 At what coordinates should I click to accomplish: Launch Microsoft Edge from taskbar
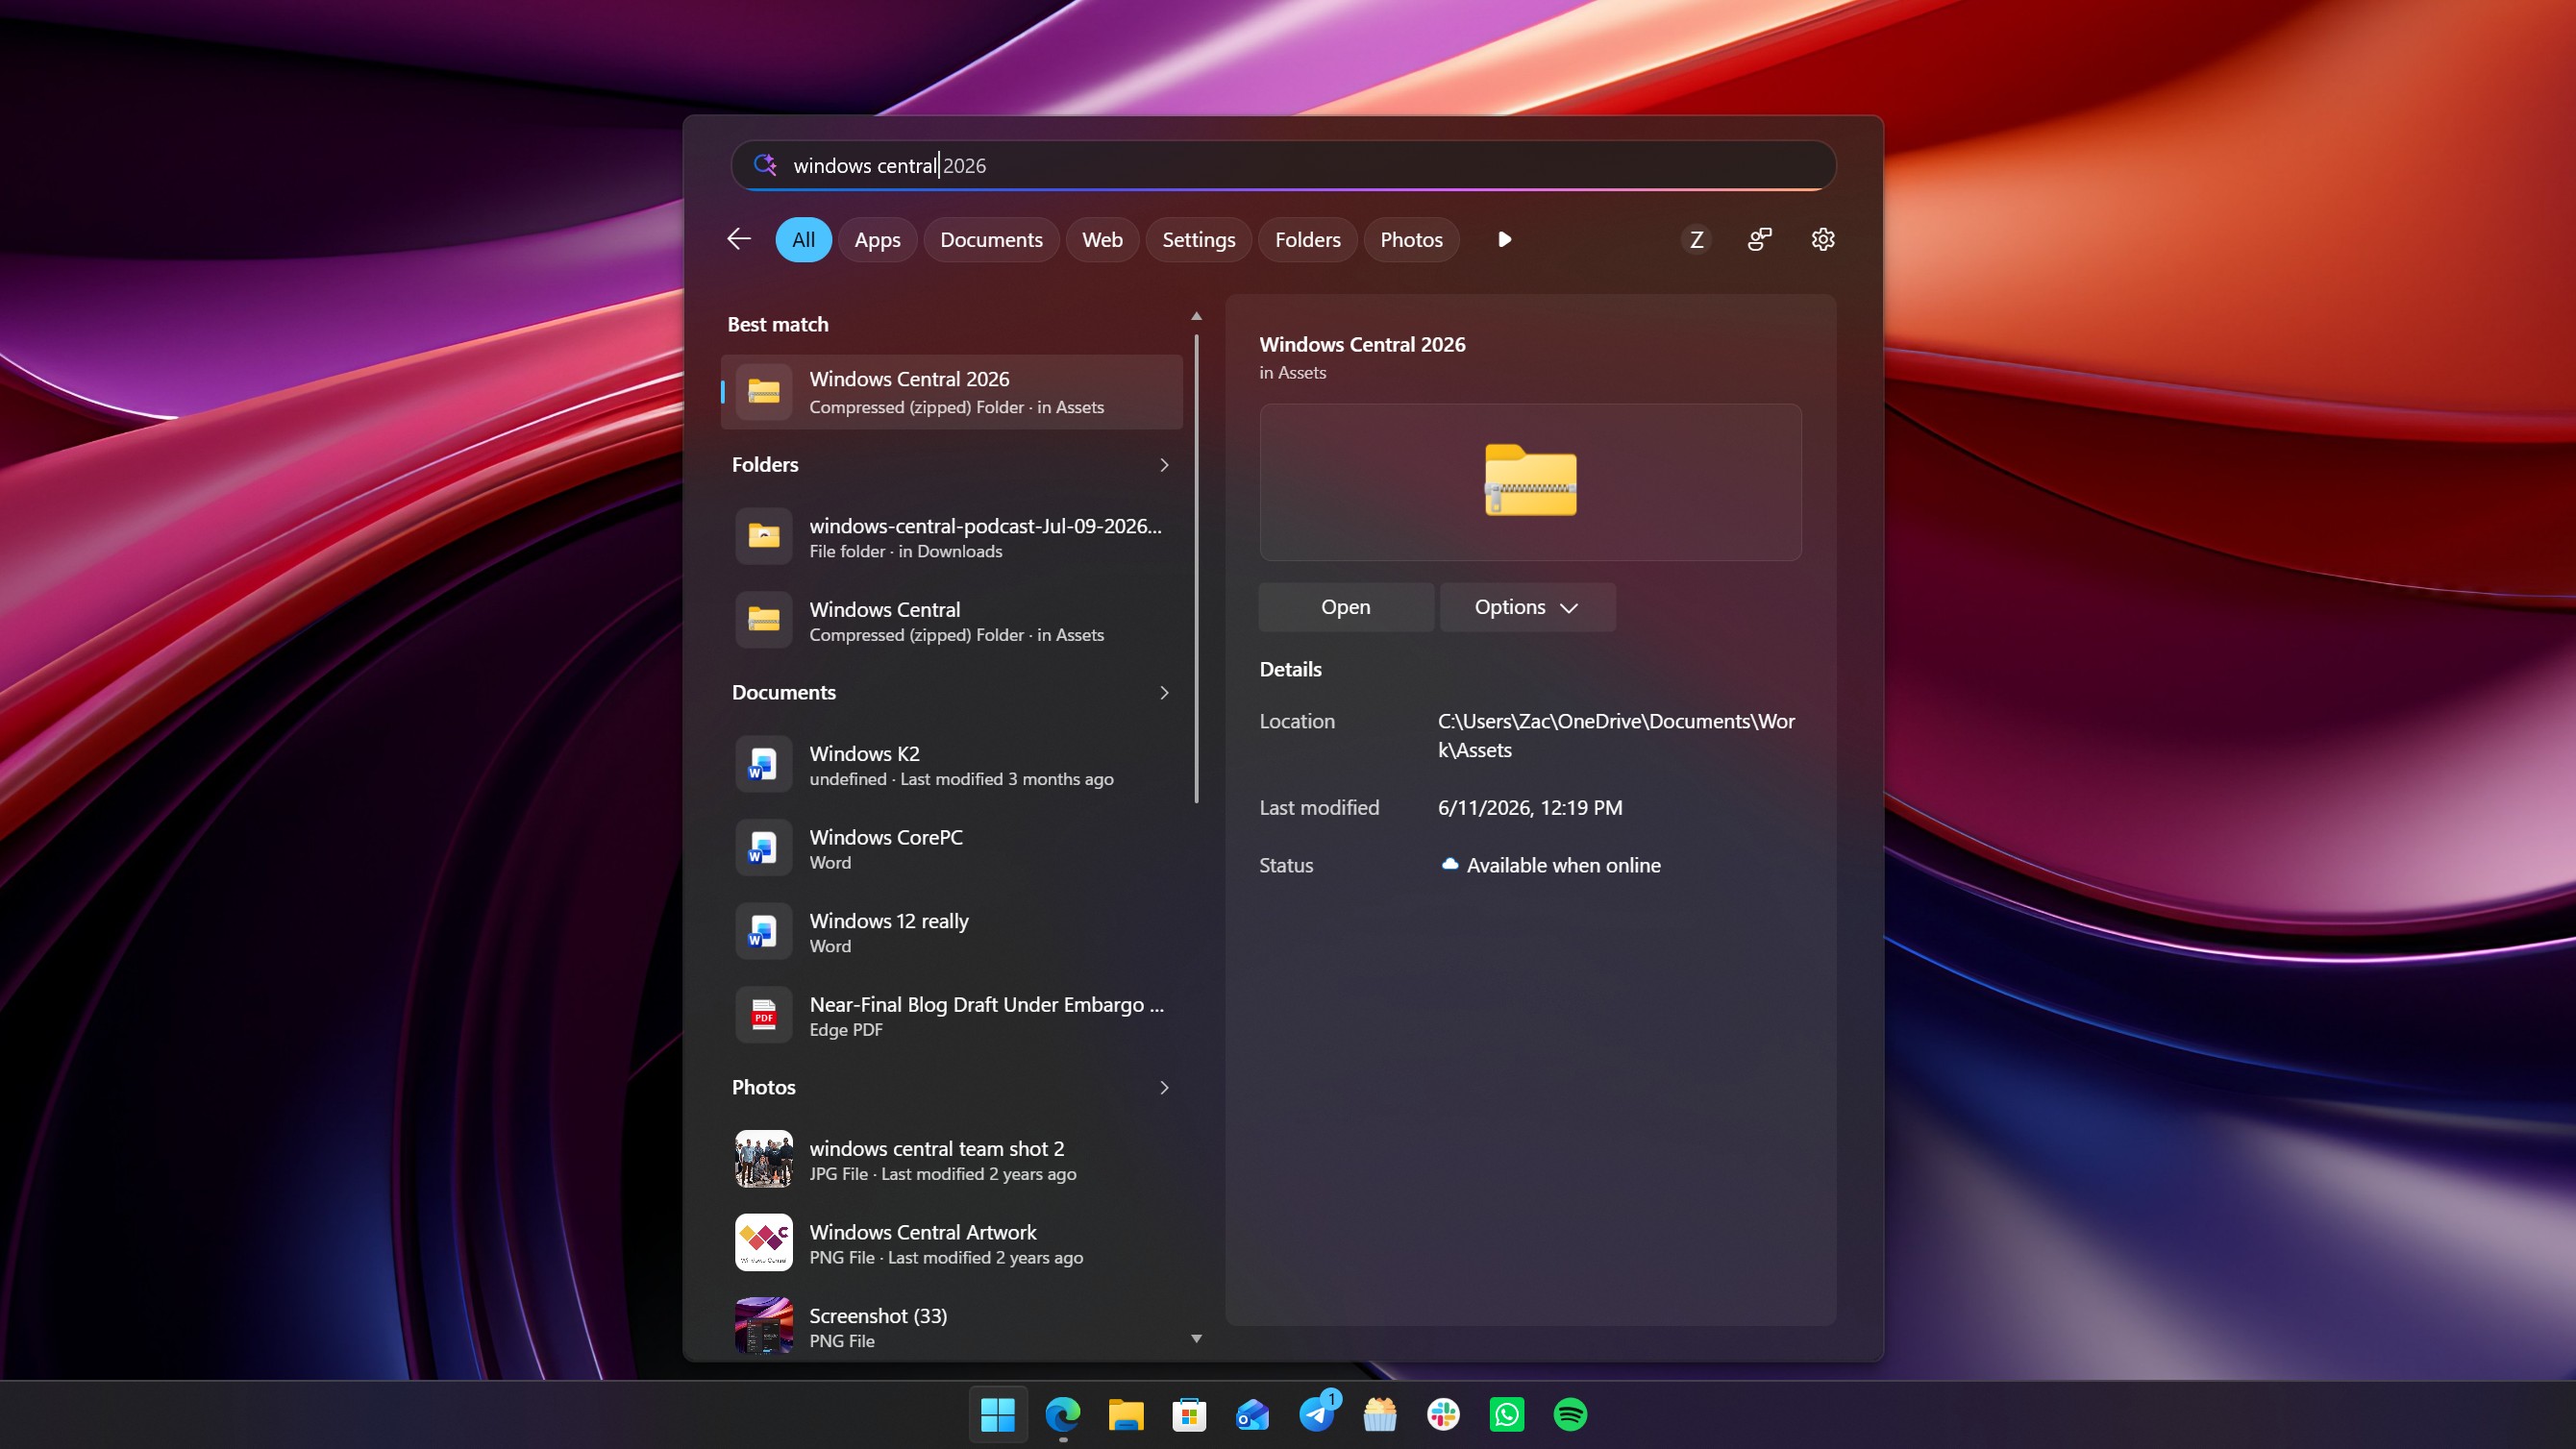pos(1062,1414)
